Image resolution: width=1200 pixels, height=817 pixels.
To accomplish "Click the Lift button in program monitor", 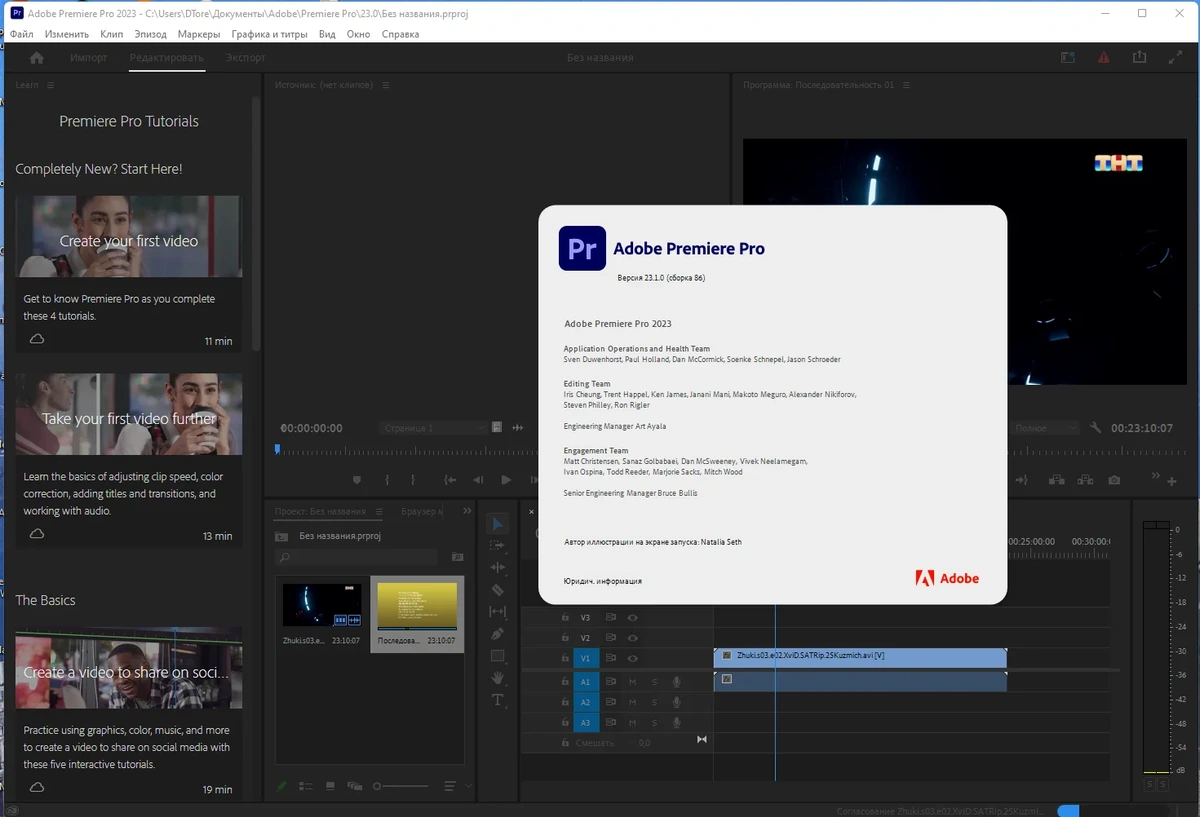I will (1056, 481).
